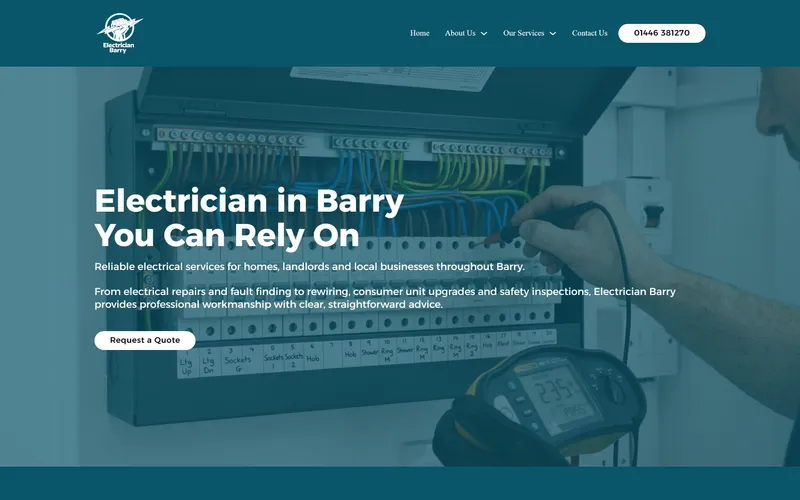Expand the About Us dropdown chevron
The width and height of the screenshot is (800, 500).
click(x=484, y=34)
